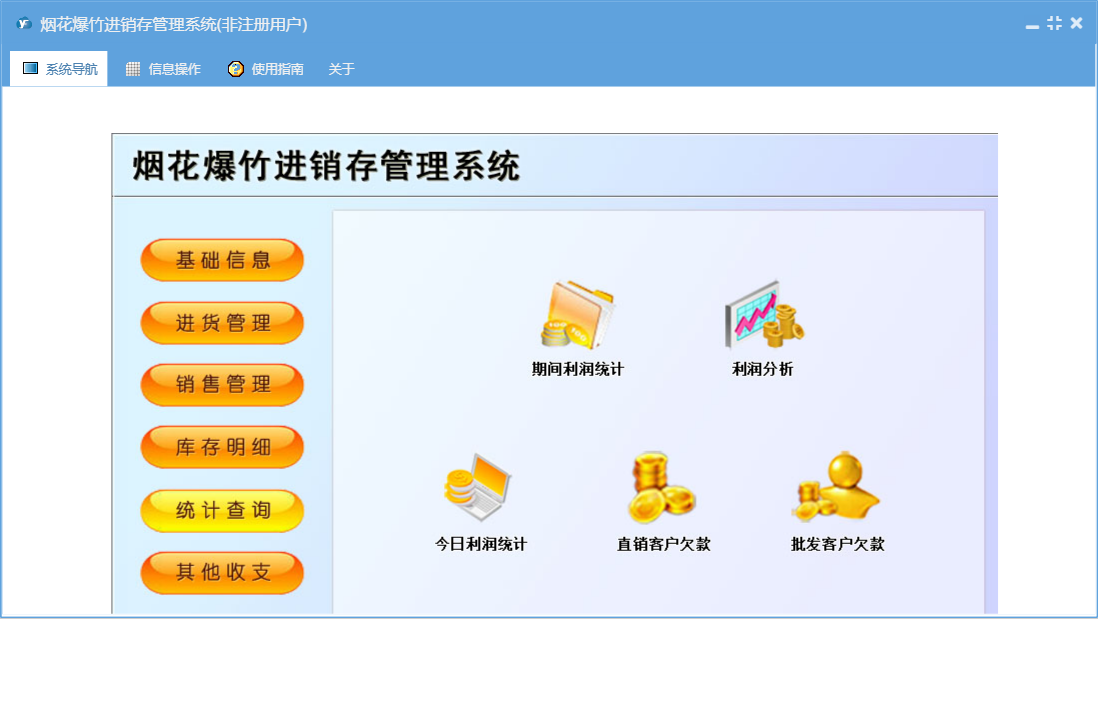Image resolution: width=1098 pixels, height=728 pixels.
Task: Open the 期间利润统计 folder icon
Action: tap(577, 314)
